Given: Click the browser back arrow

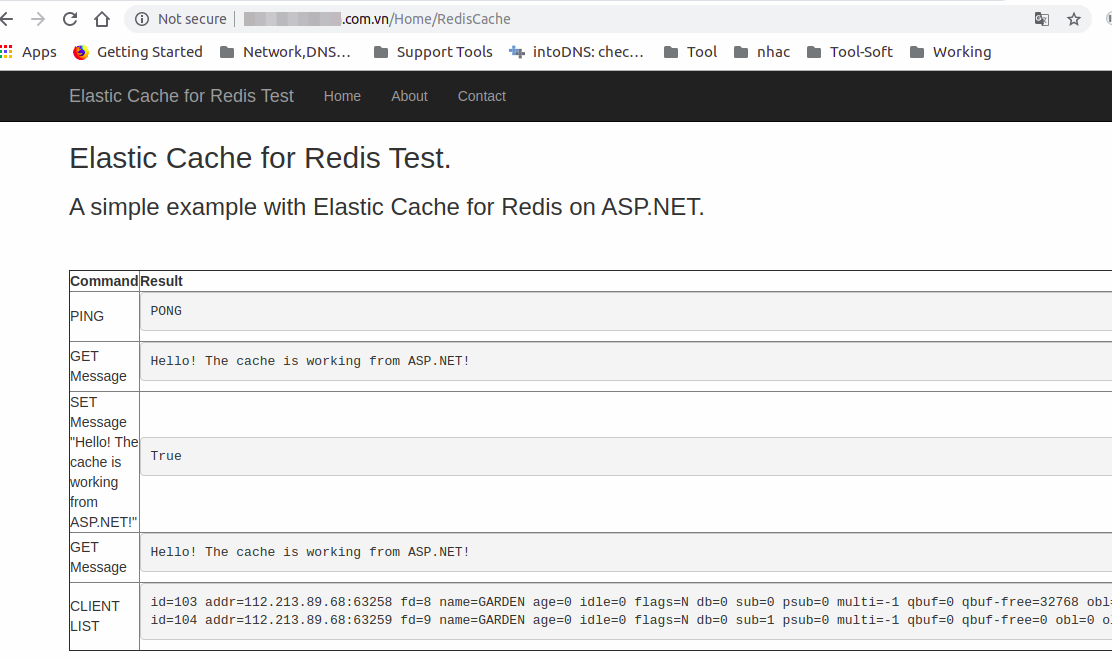Looking at the screenshot, I should click(6, 19).
